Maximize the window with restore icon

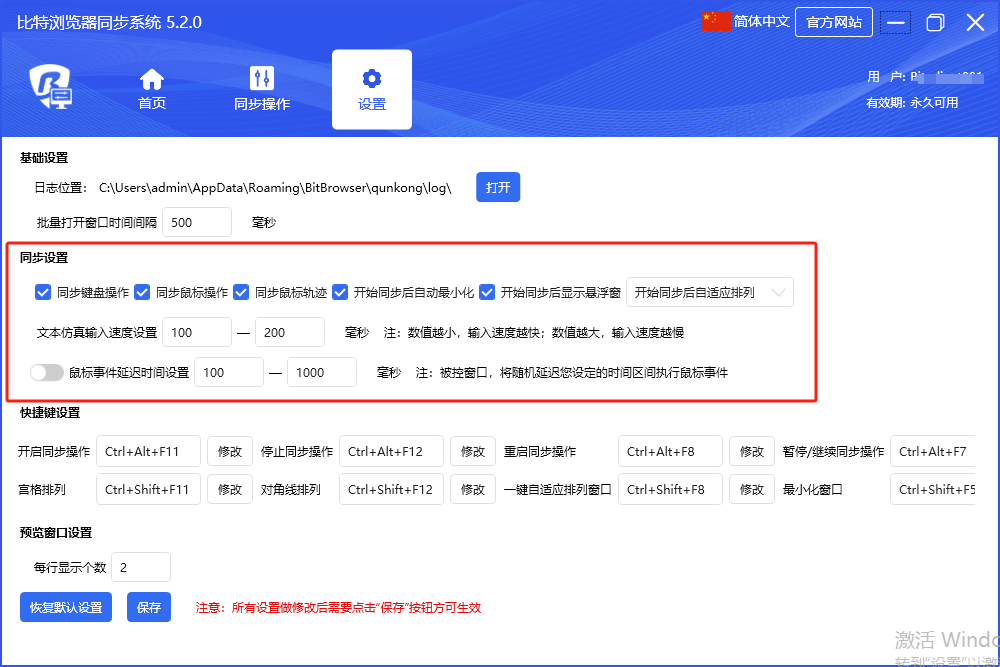[935, 23]
